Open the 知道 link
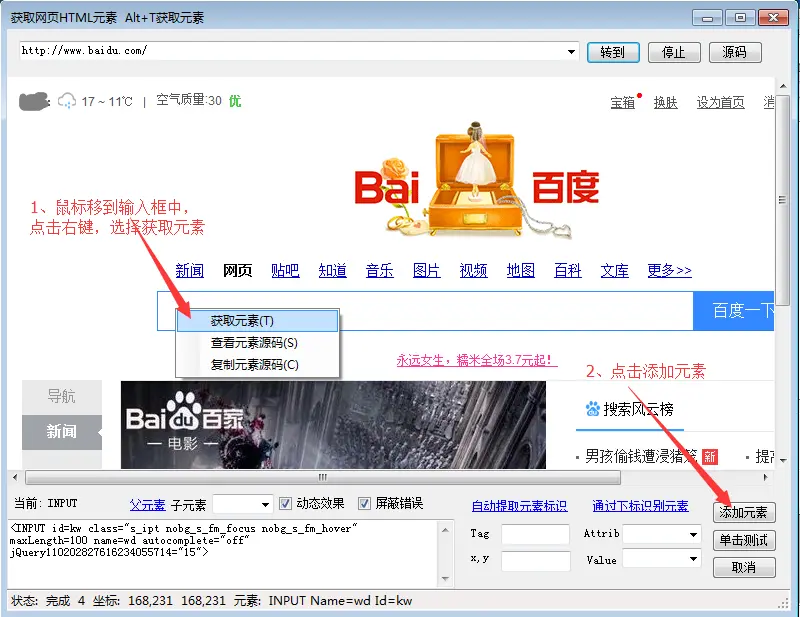 point(333,270)
